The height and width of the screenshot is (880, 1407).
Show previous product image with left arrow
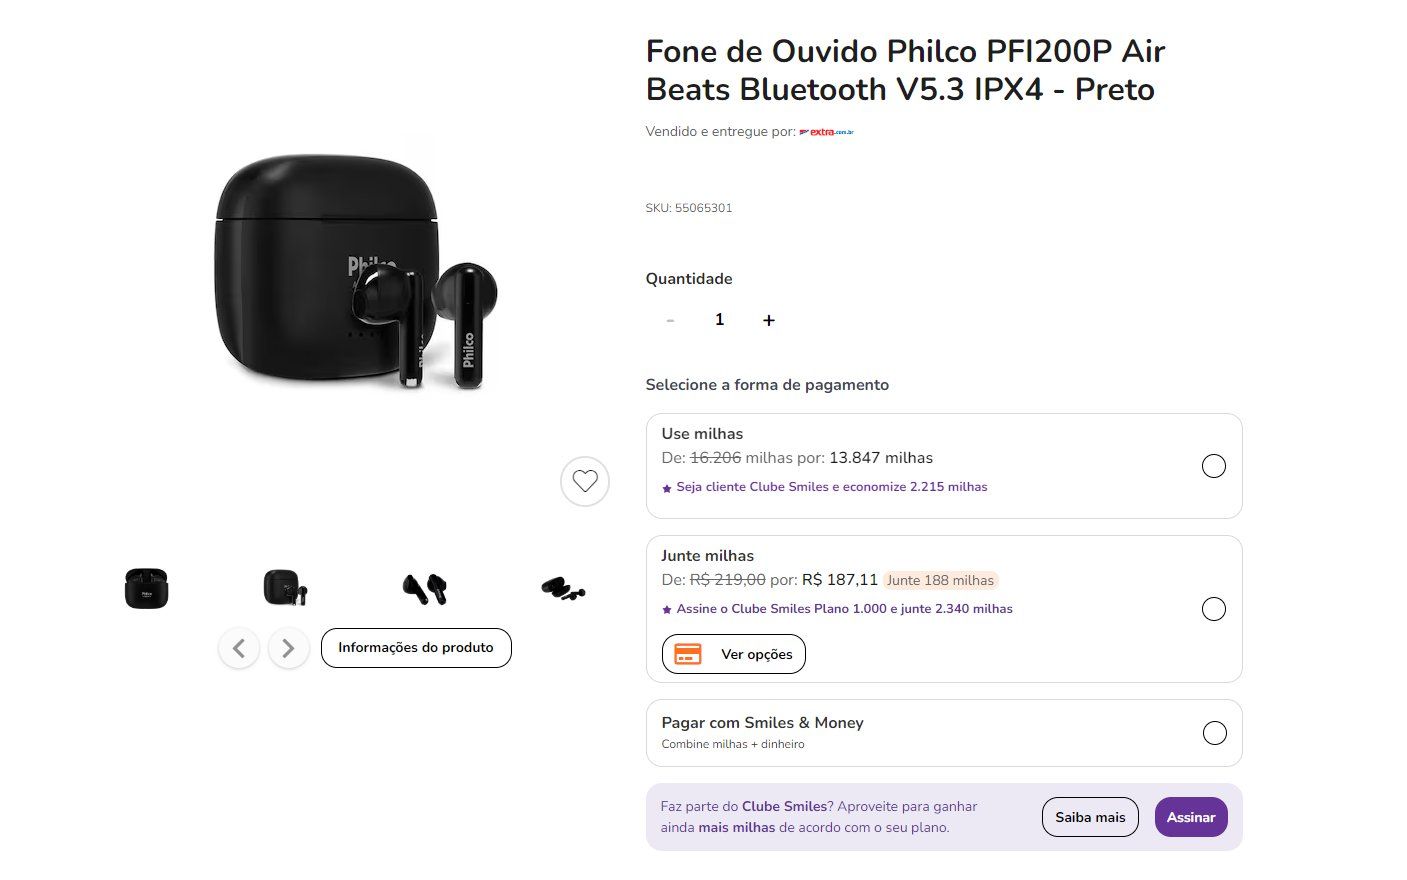(x=239, y=648)
